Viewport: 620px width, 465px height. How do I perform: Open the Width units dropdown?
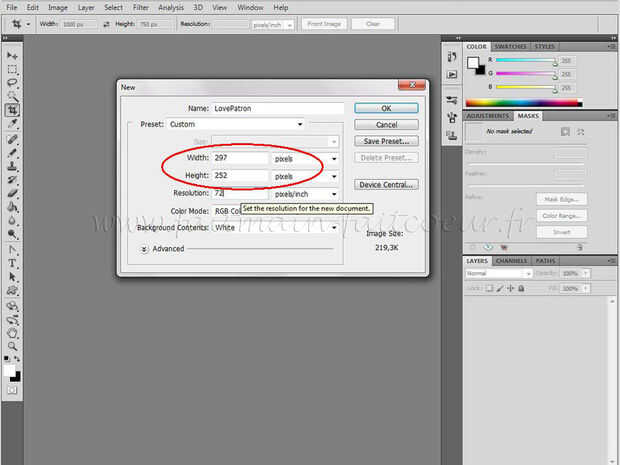click(x=305, y=159)
